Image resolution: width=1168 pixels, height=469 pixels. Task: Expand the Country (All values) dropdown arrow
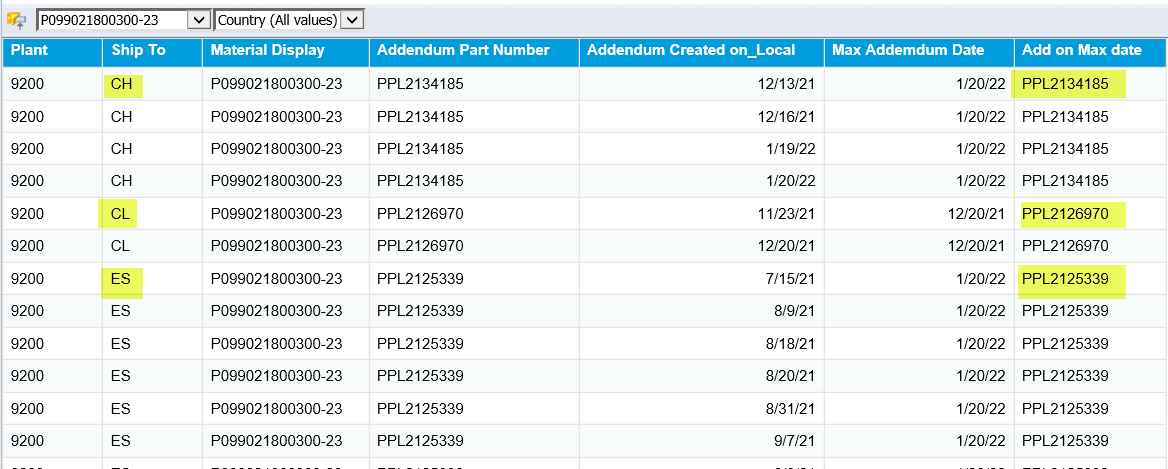(352, 20)
